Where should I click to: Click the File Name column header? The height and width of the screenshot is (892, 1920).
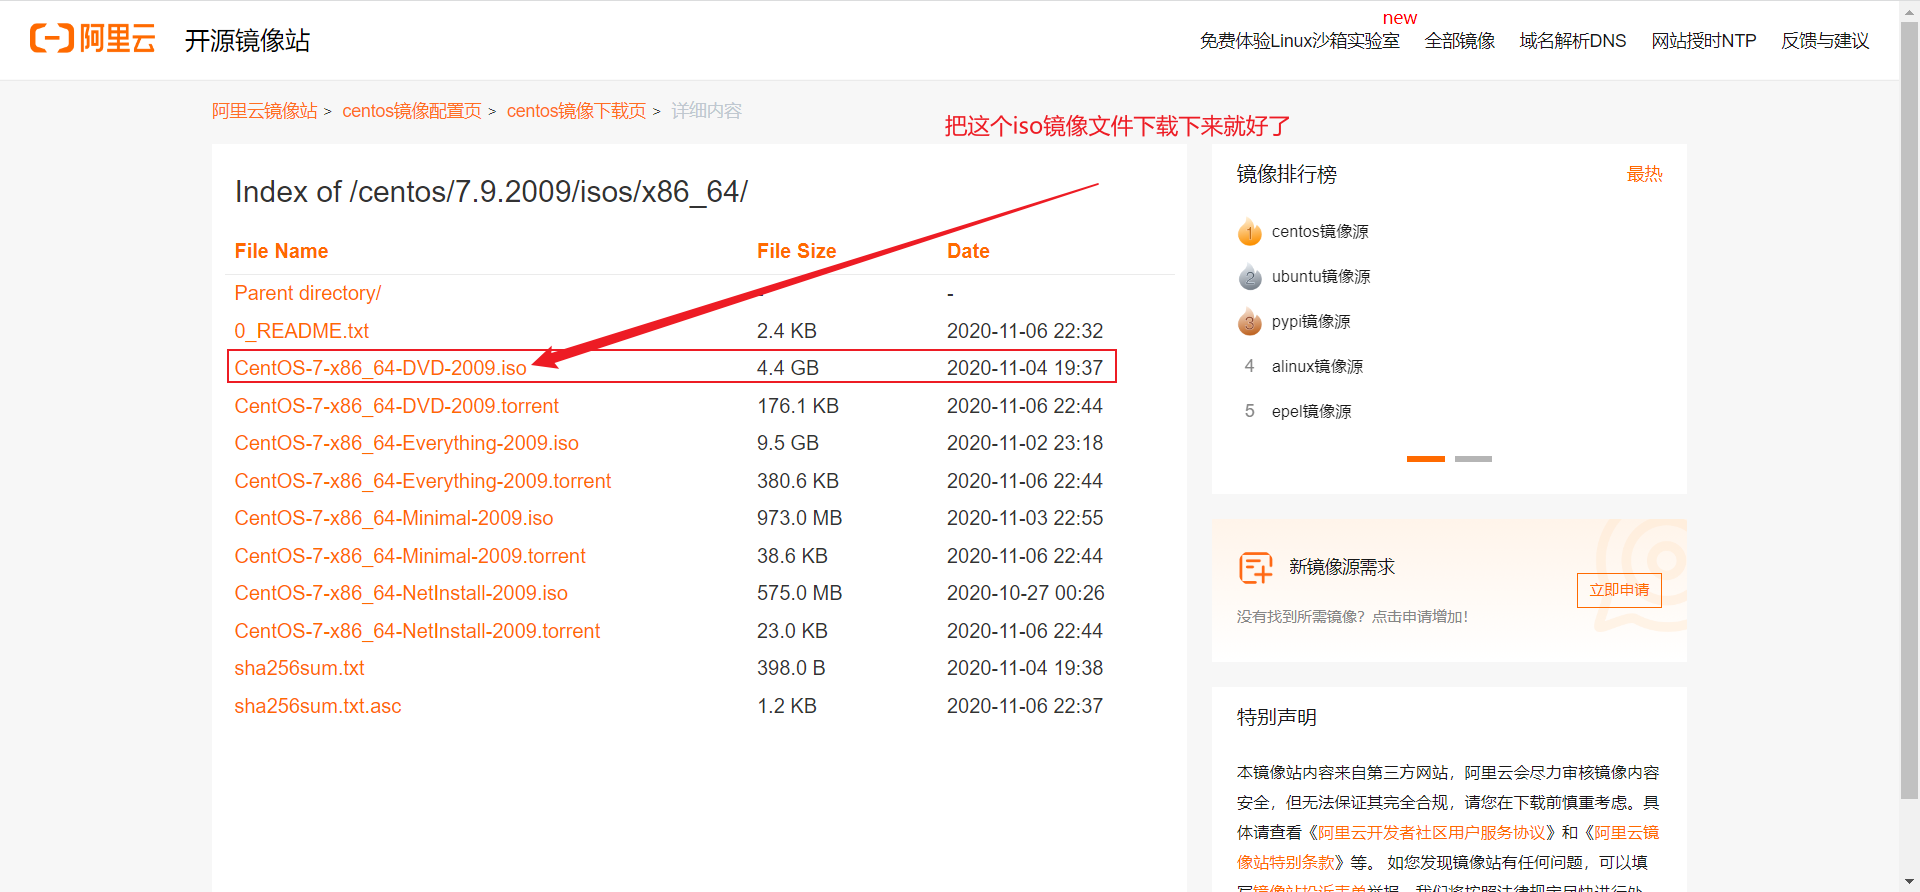click(281, 251)
